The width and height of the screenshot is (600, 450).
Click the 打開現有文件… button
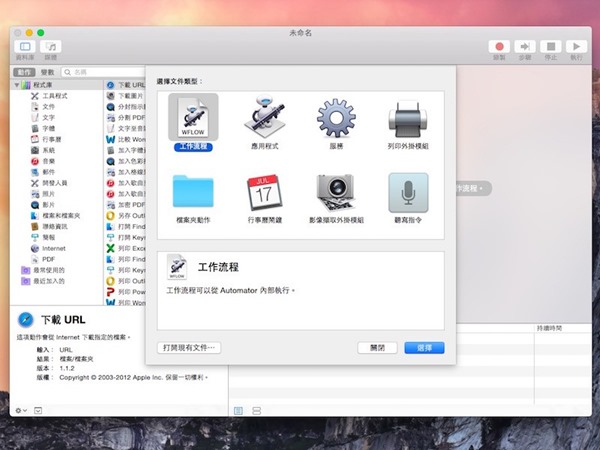pos(189,348)
